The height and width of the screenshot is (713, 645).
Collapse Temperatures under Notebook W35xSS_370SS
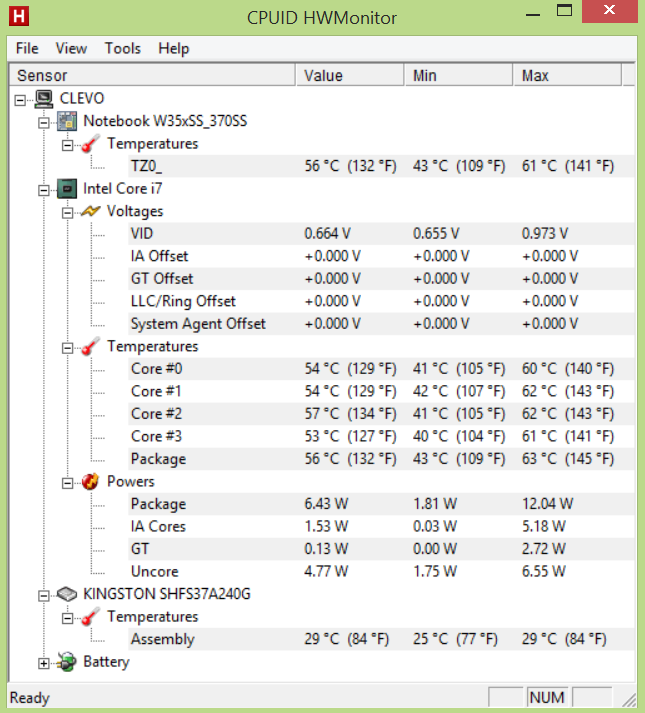pos(67,146)
